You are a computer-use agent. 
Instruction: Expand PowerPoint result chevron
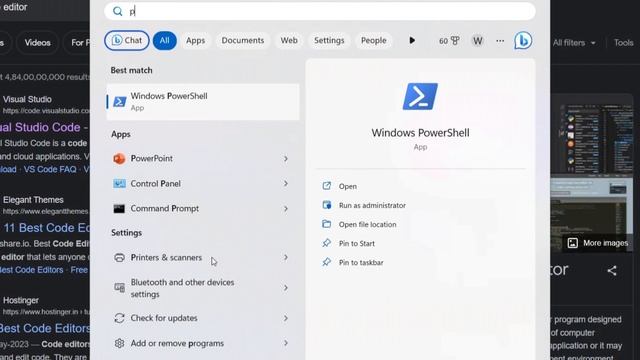click(x=286, y=158)
